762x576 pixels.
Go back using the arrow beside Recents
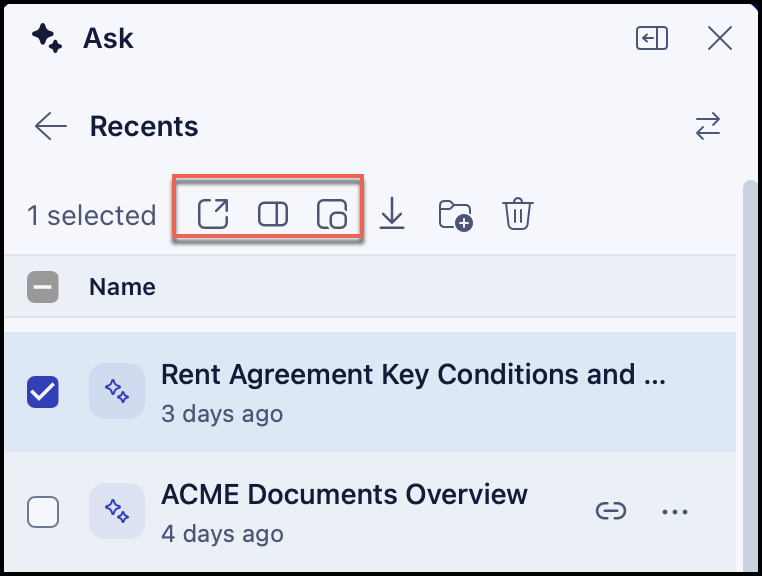(x=51, y=126)
